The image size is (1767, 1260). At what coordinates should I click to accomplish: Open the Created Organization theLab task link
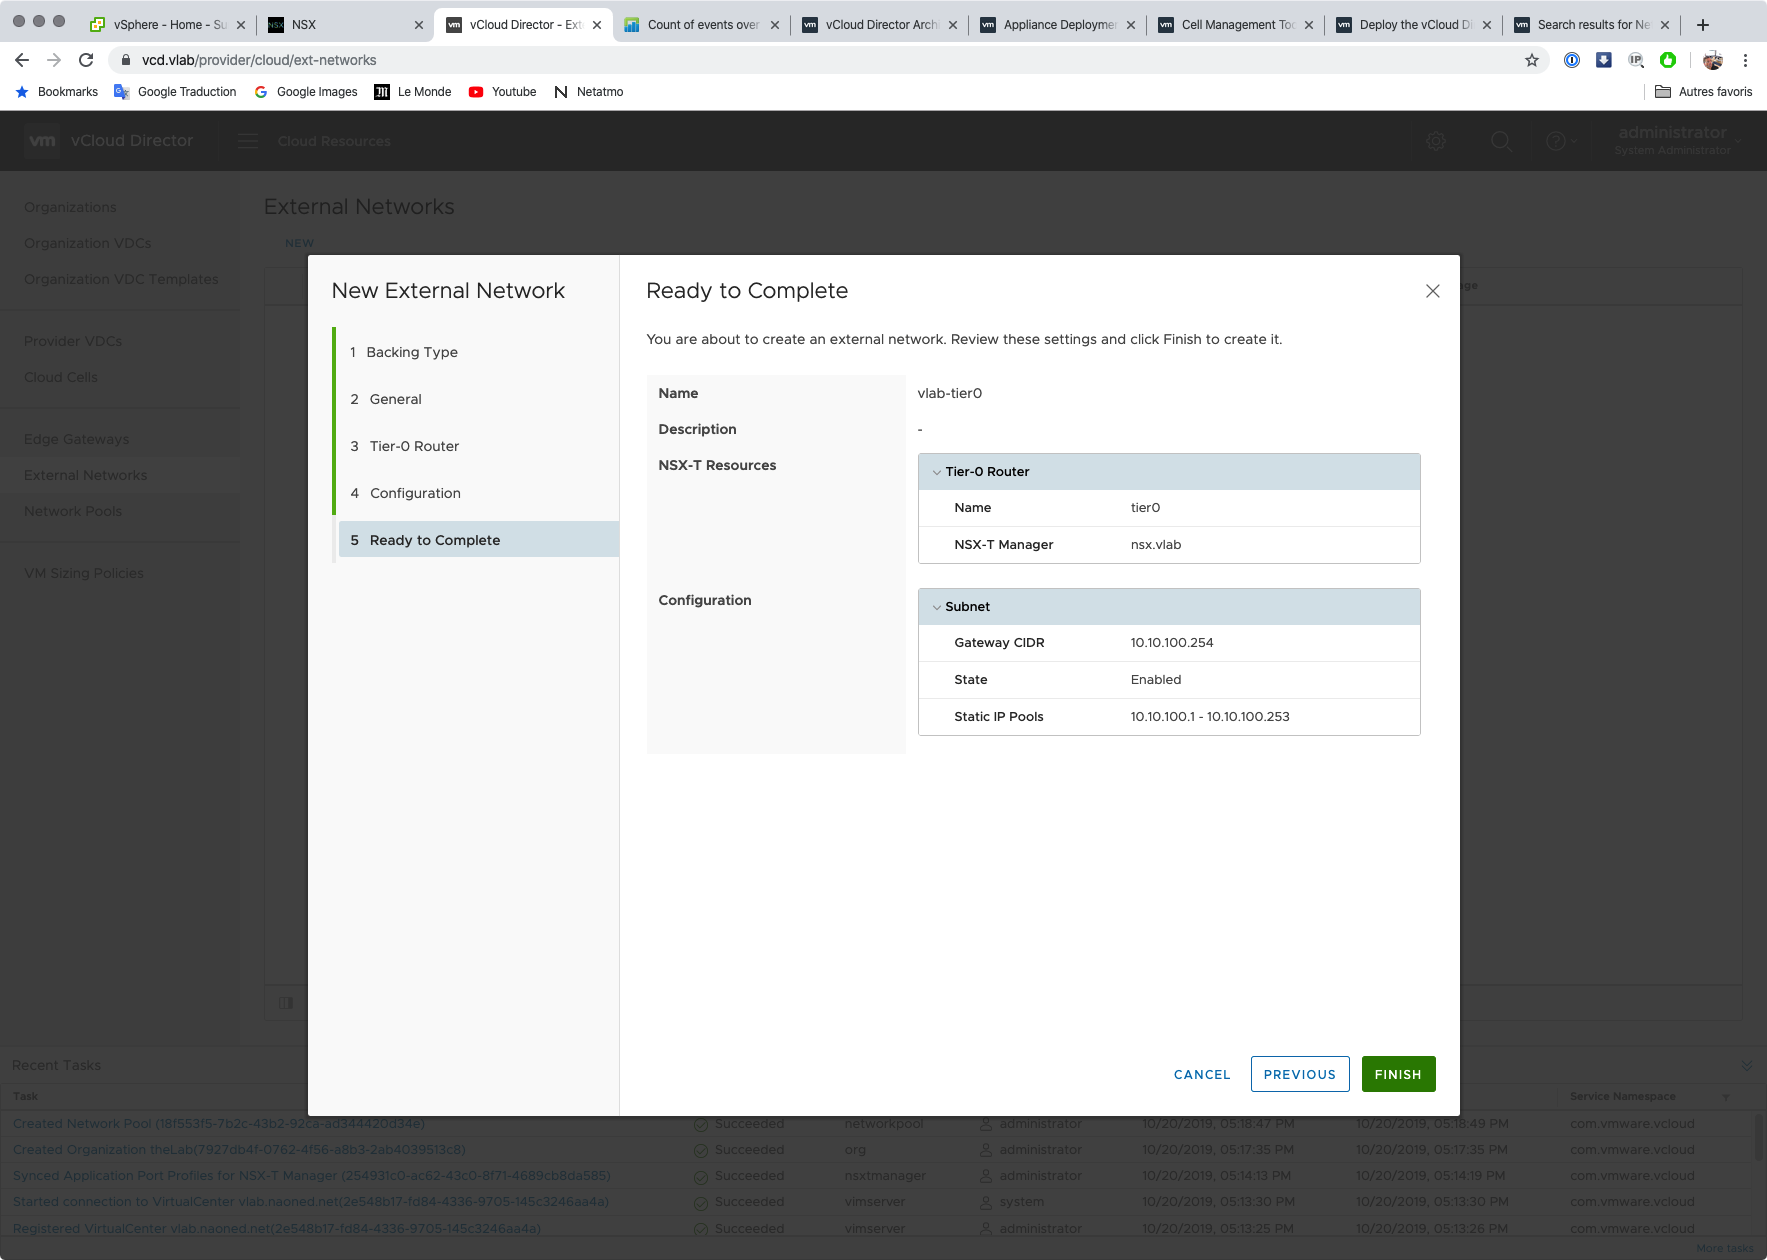[x=239, y=1150]
